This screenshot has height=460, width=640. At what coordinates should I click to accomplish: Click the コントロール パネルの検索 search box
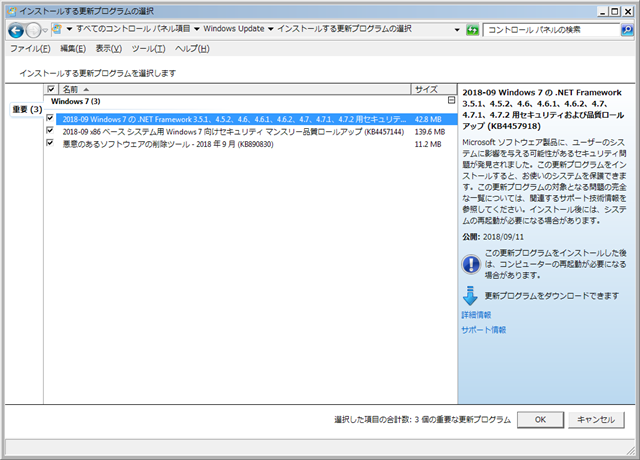pyautogui.click(x=551, y=30)
